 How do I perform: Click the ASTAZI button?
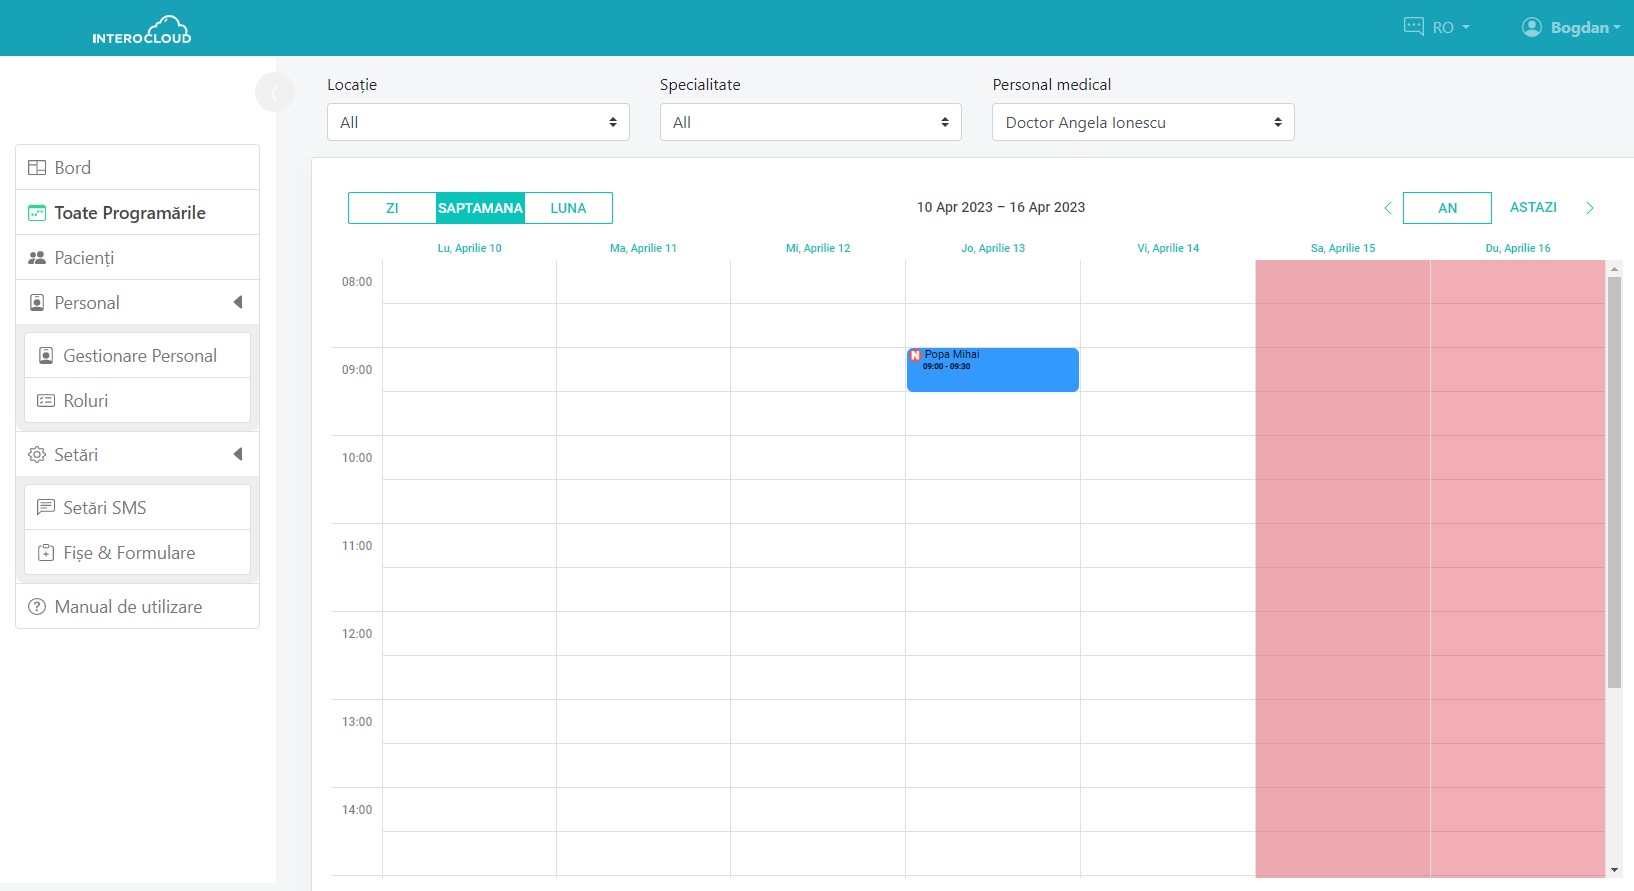coord(1533,207)
